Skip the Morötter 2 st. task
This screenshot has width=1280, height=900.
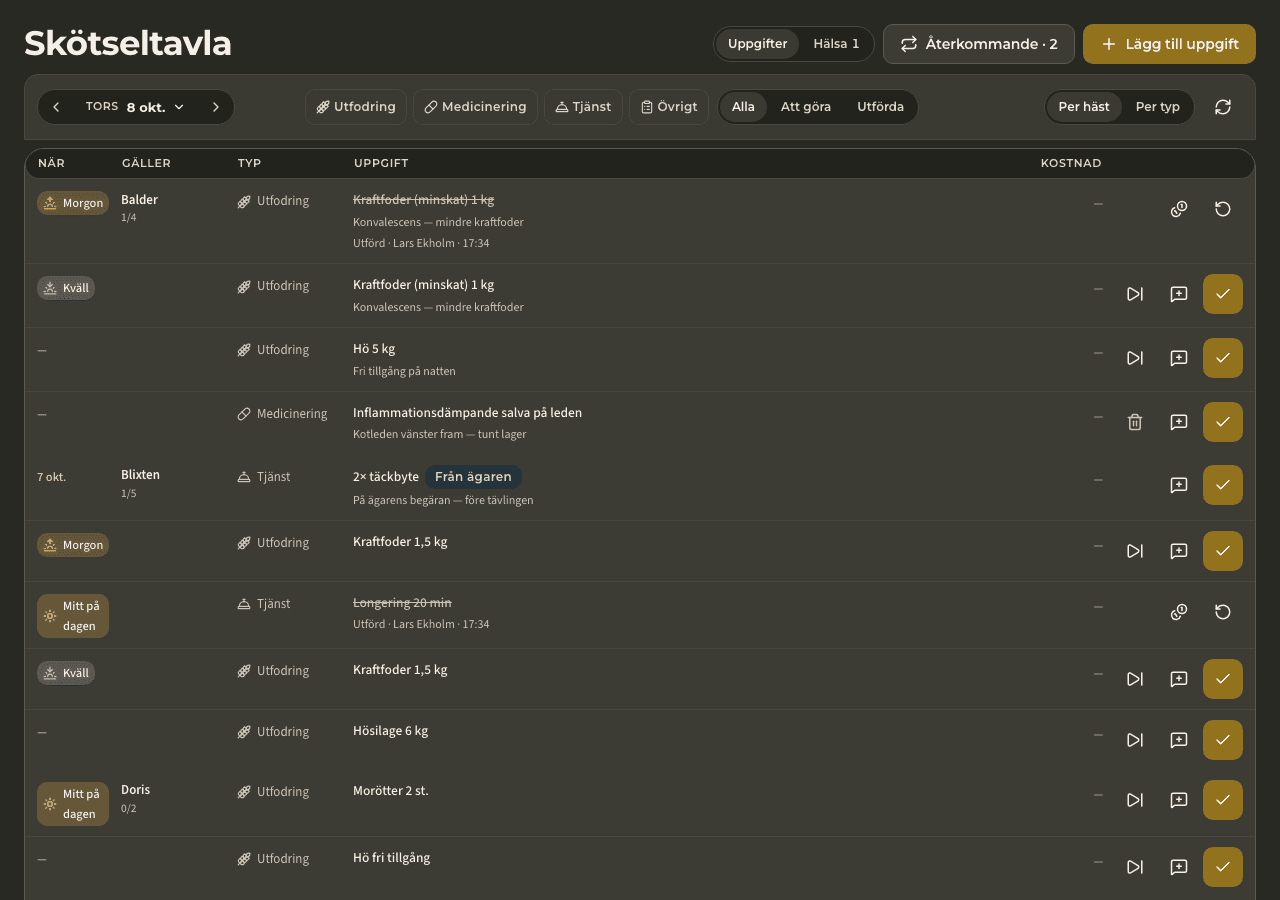click(x=1135, y=800)
